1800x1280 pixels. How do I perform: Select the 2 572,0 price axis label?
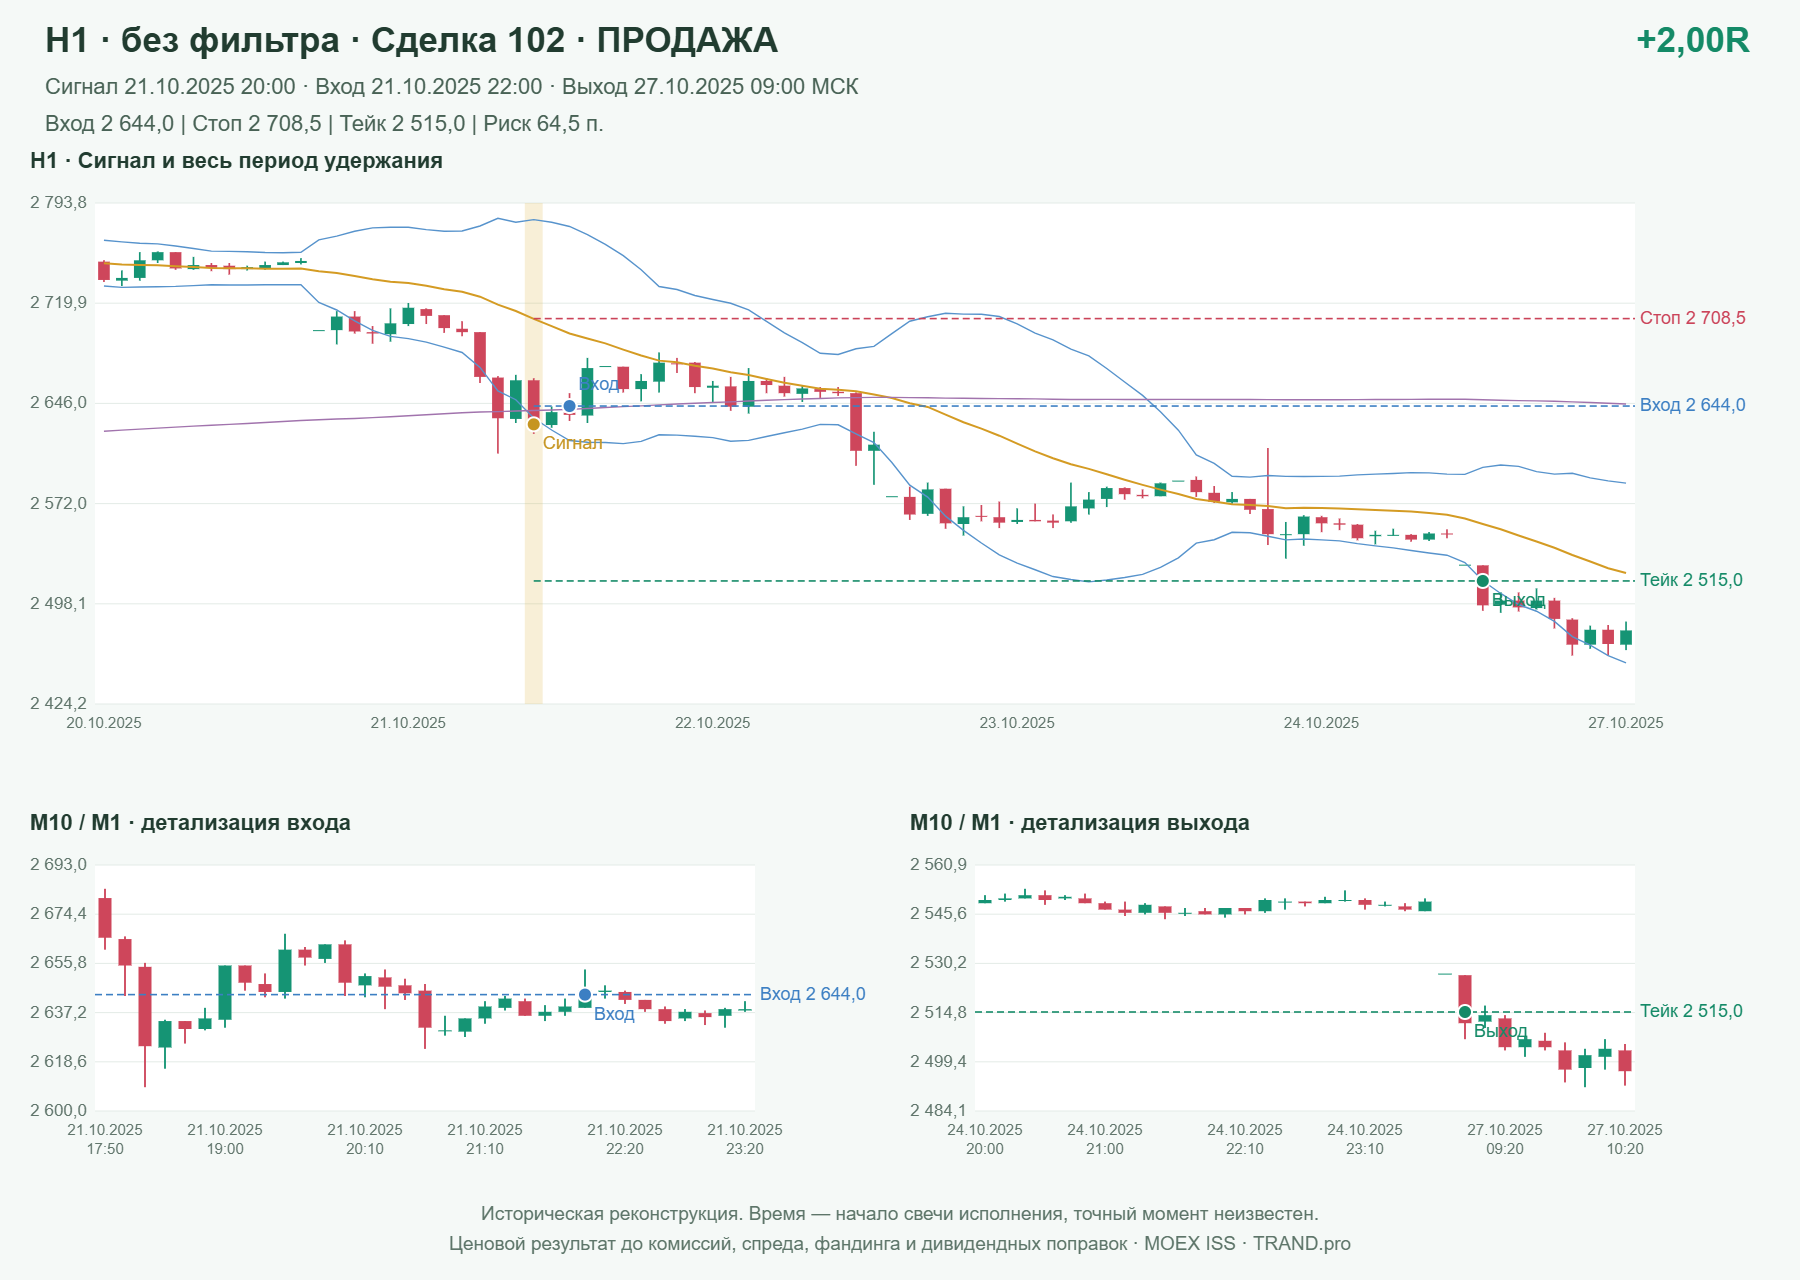(x=58, y=503)
